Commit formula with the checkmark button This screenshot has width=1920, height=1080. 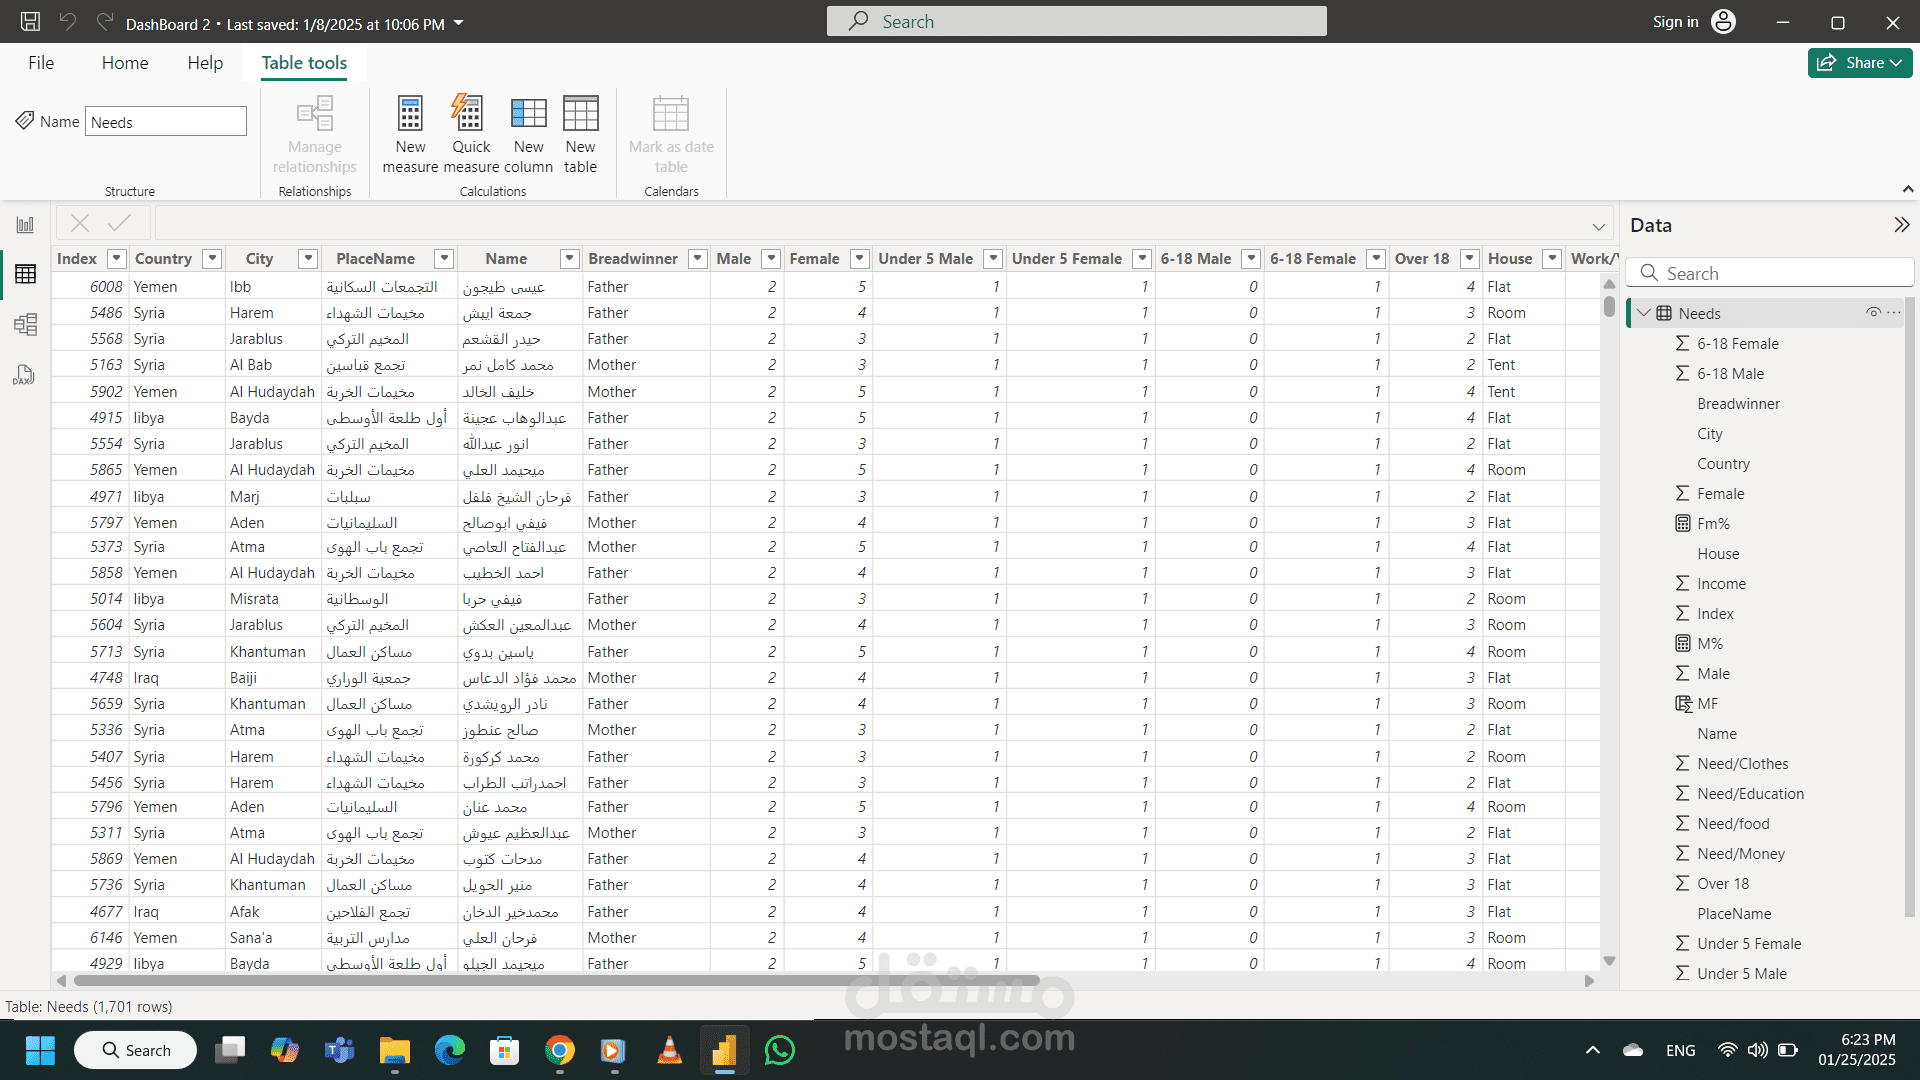click(x=119, y=223)
